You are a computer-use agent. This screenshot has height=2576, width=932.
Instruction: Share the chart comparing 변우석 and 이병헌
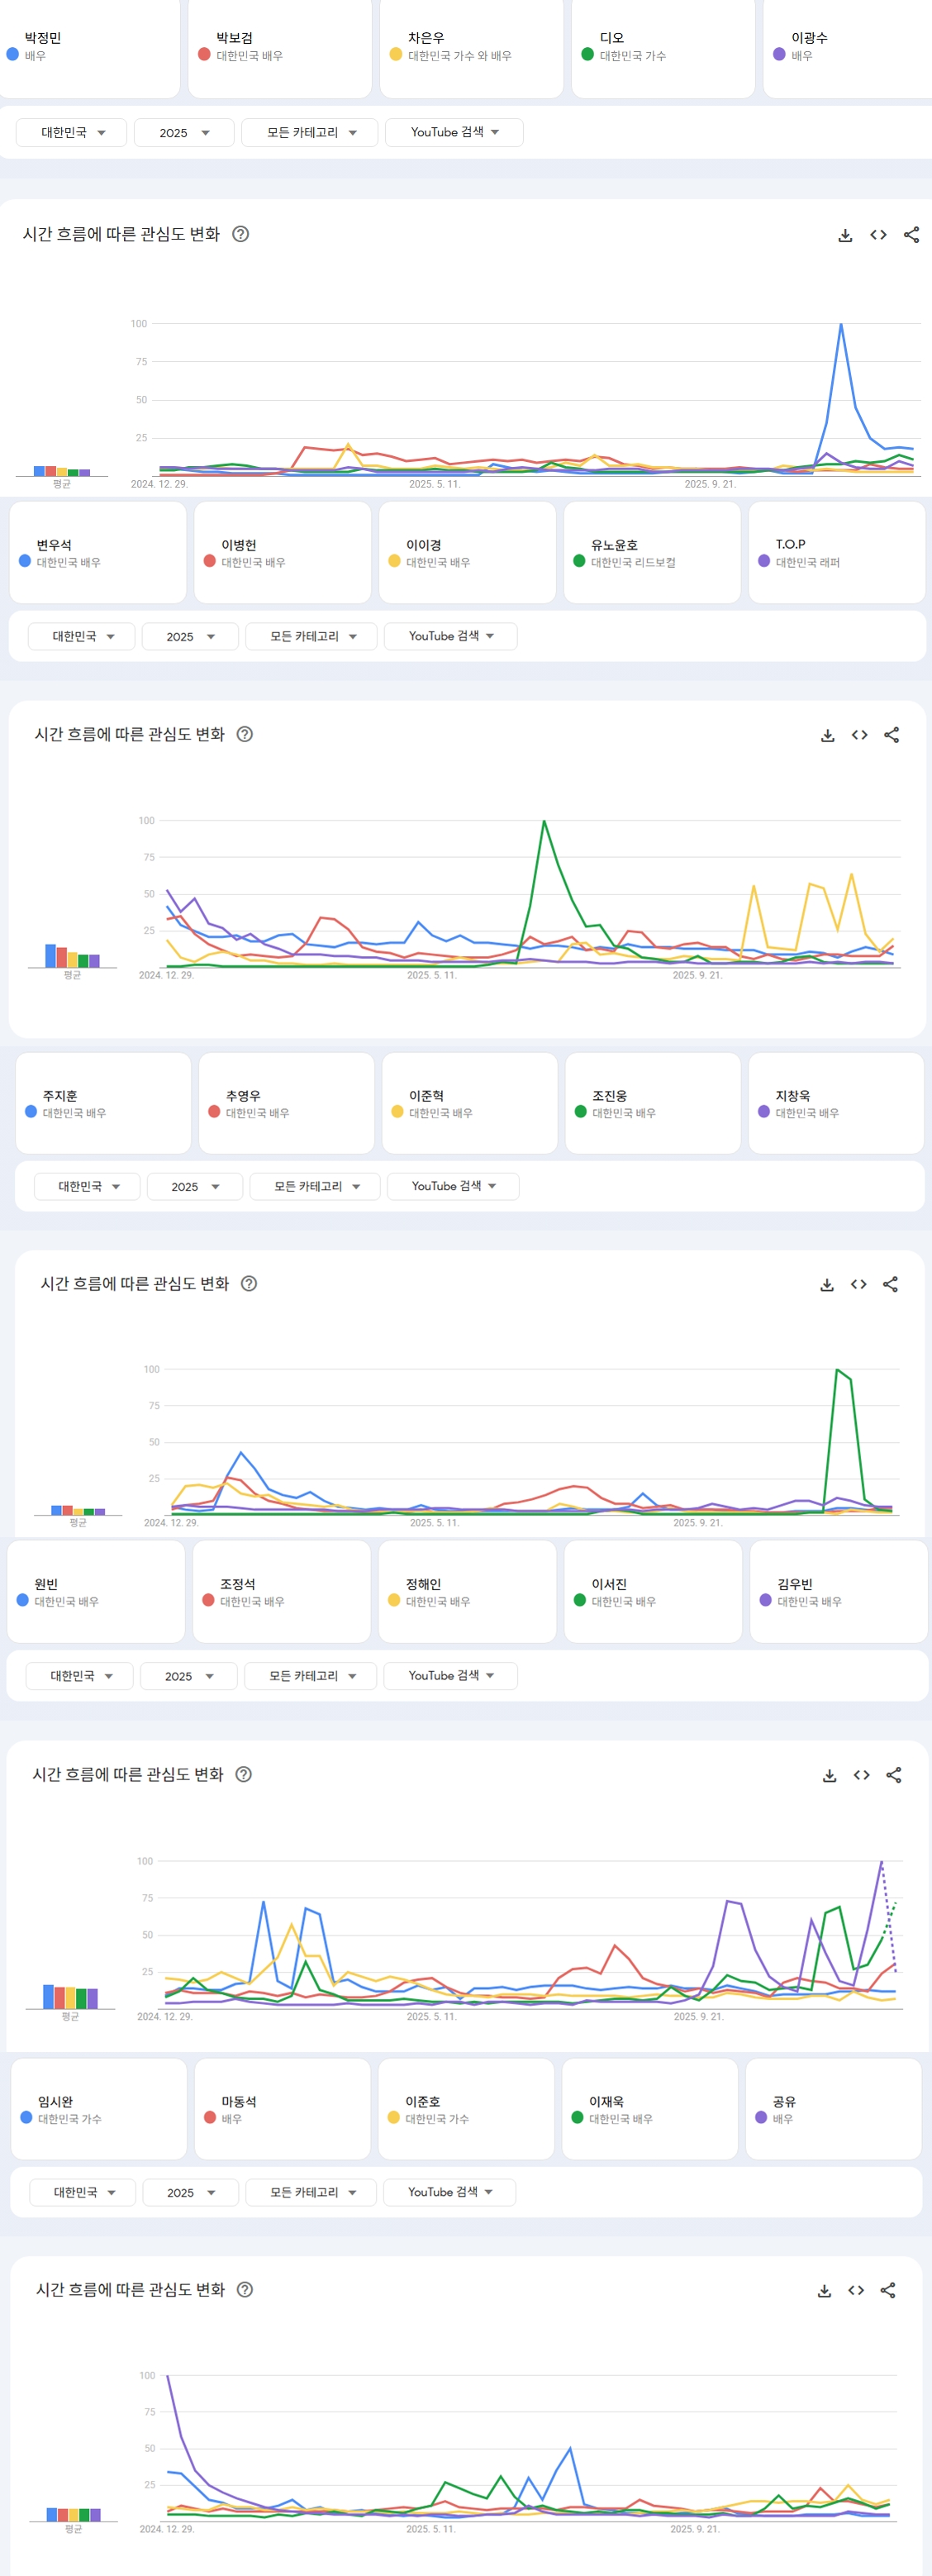[891, 735]
